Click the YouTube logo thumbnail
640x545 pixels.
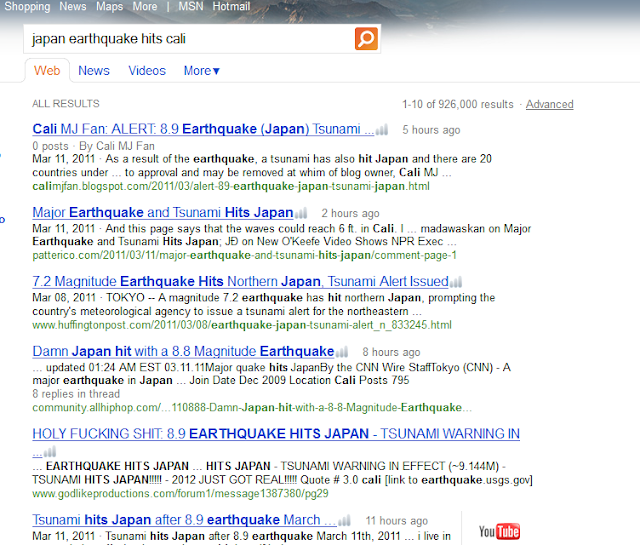(499, 532)
